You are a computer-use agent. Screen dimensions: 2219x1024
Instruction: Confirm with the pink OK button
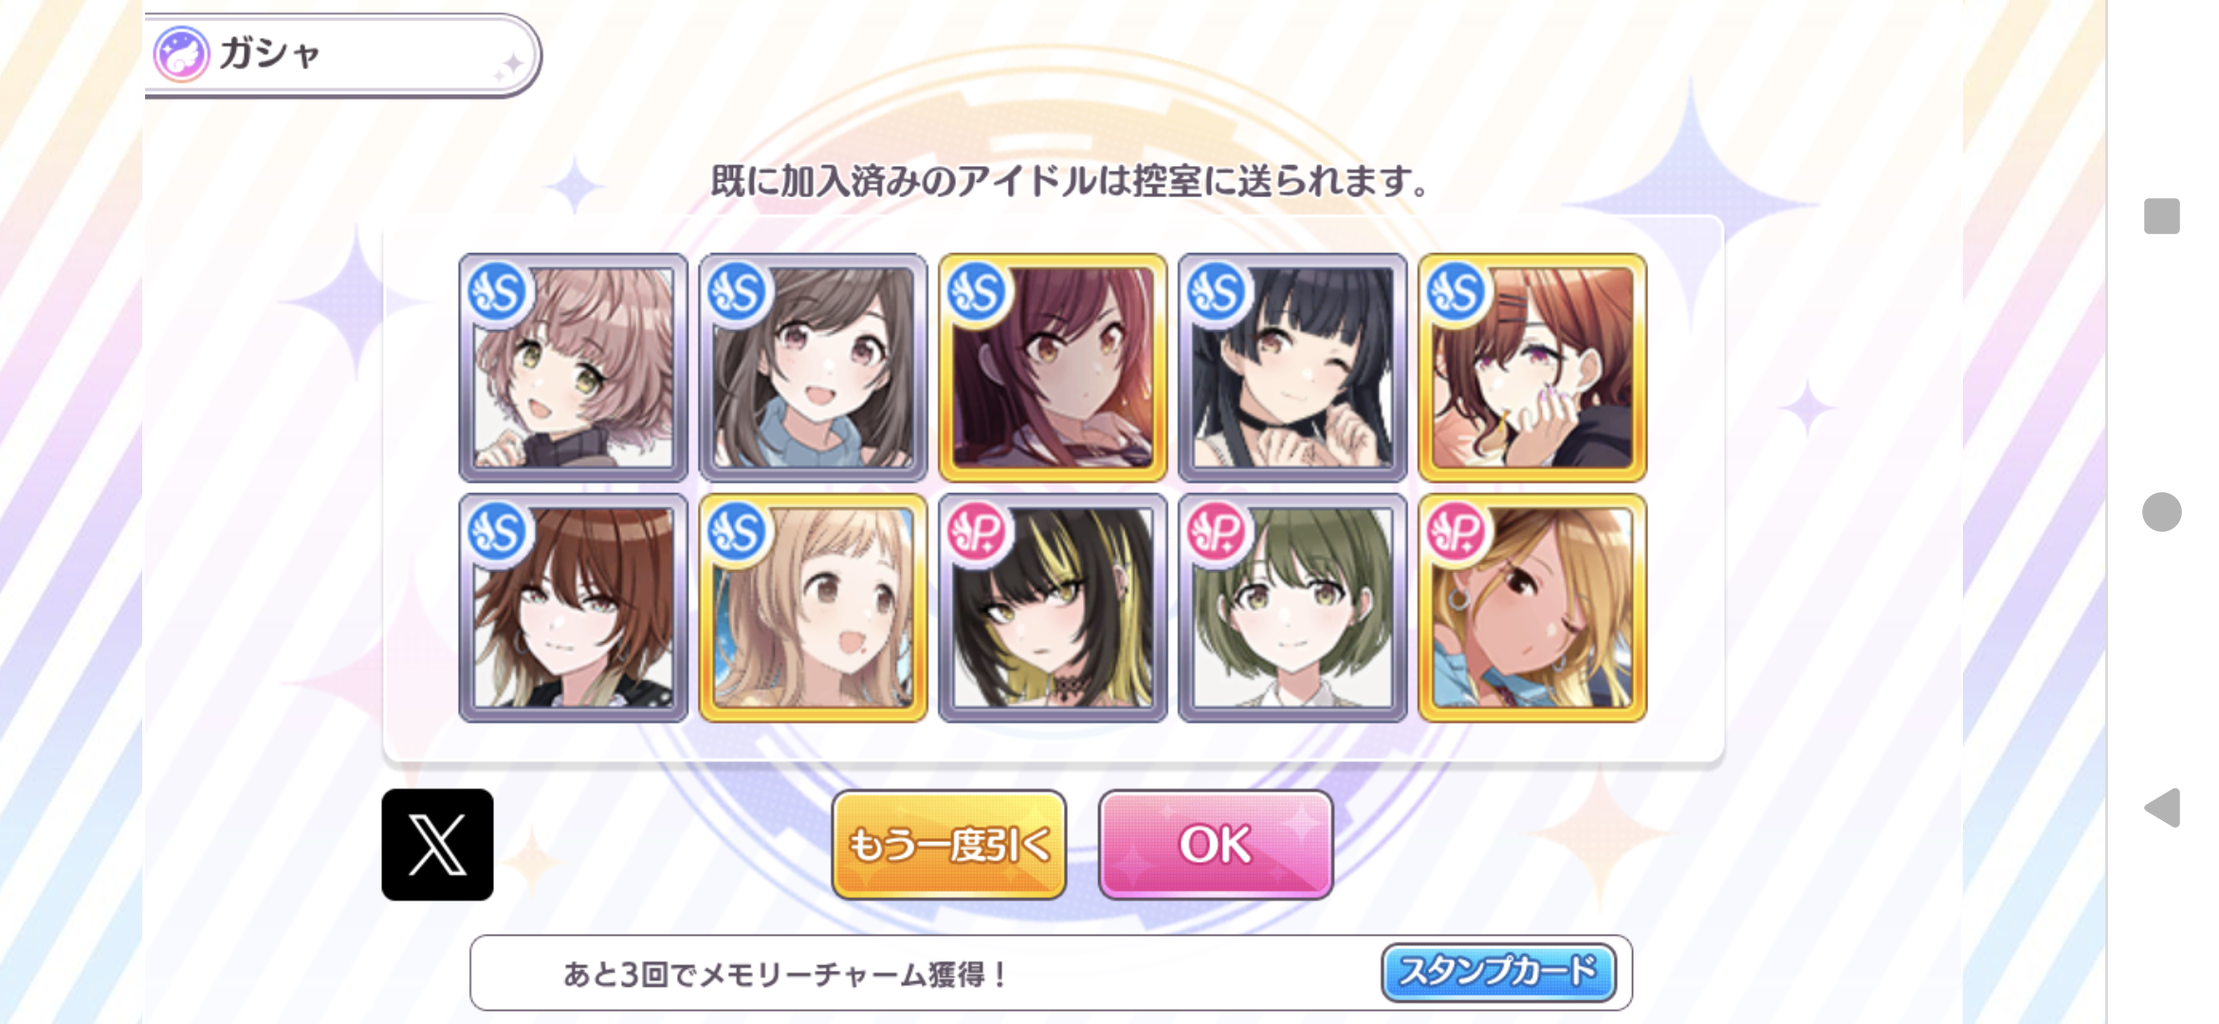point(1215,845)
